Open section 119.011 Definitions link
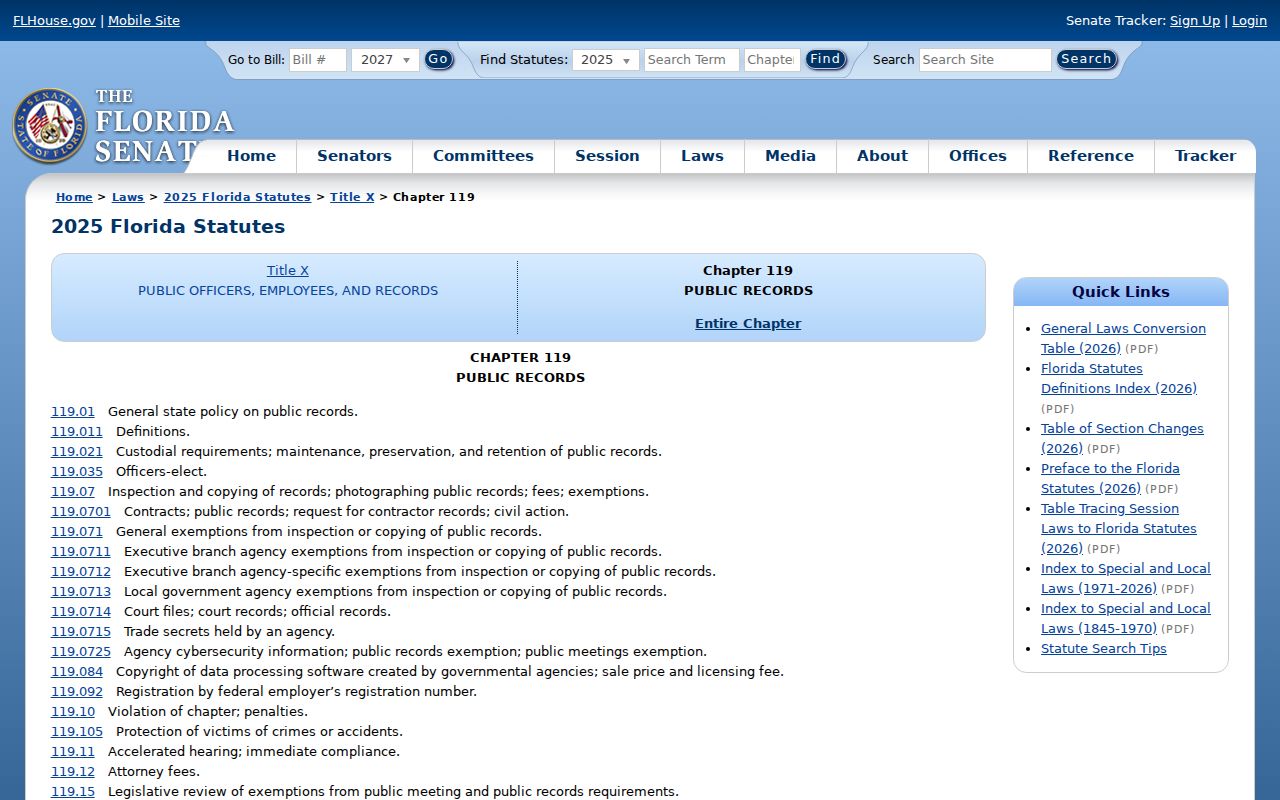Image resolution: width=1280 pixels, height=800 pixels. (x=77, y=432)
